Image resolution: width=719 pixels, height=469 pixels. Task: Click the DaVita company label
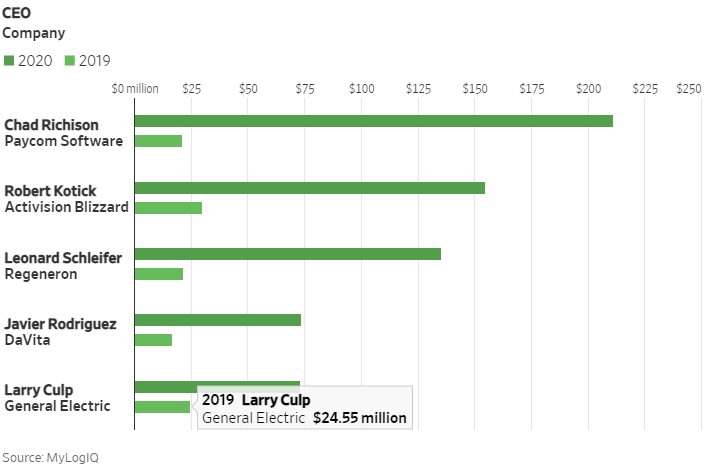point(27,340)
